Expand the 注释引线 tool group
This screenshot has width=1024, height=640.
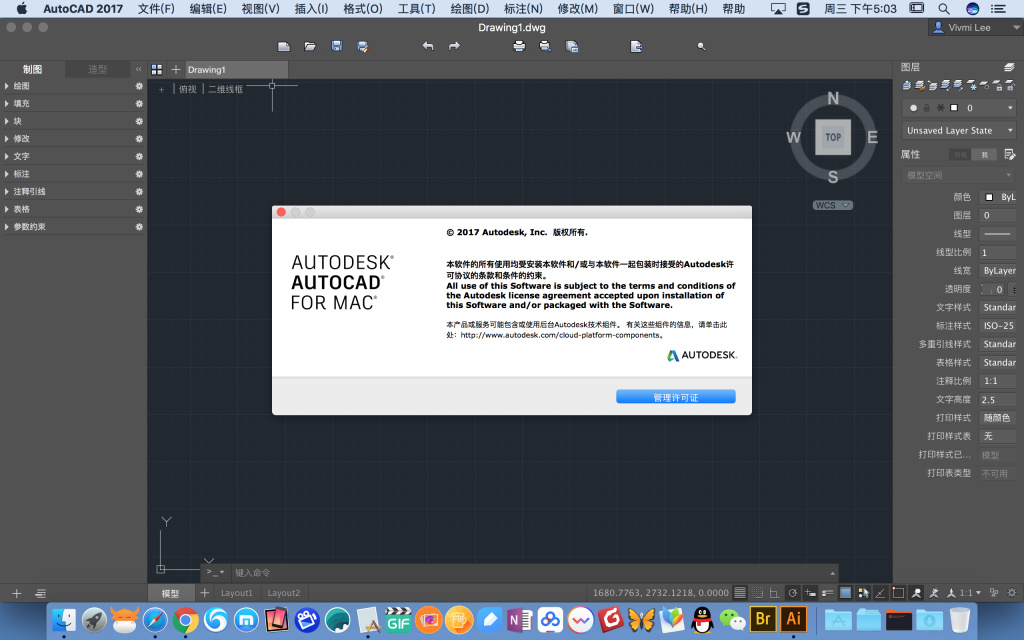7,191
